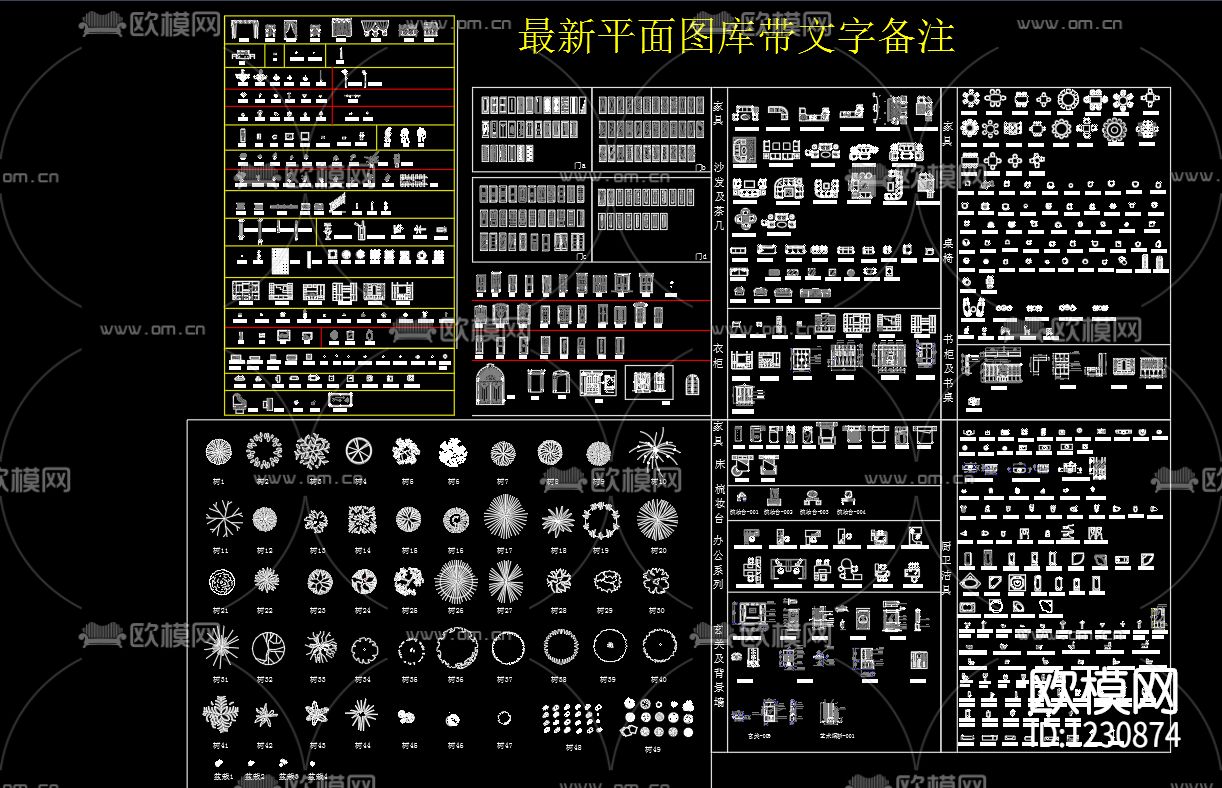Click the 桌椅 section label

(x=948, y=251)
